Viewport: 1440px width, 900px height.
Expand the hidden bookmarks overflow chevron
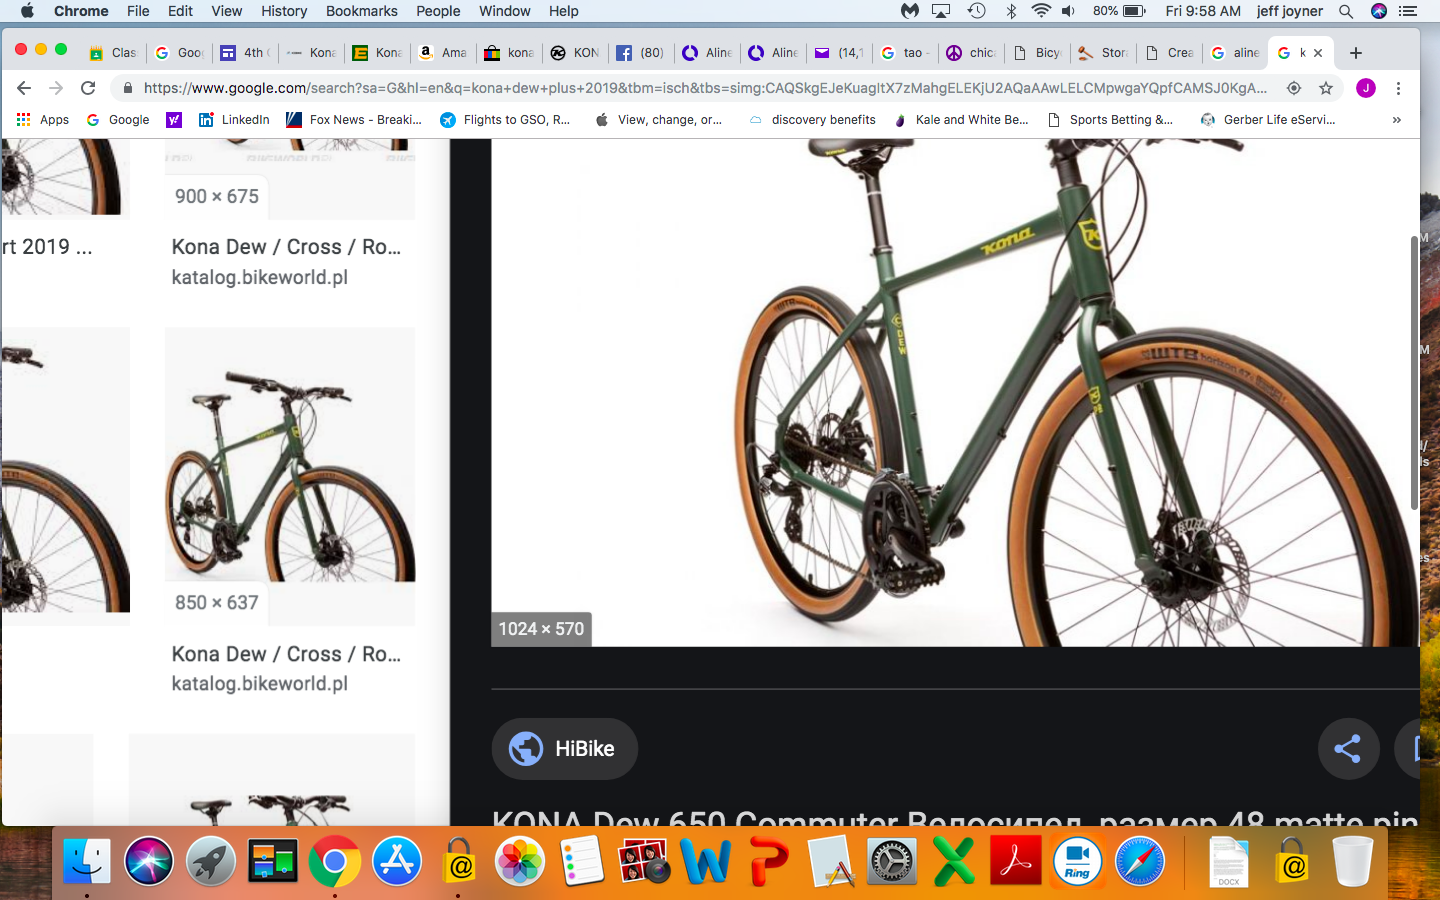(x=1397, y=120)
